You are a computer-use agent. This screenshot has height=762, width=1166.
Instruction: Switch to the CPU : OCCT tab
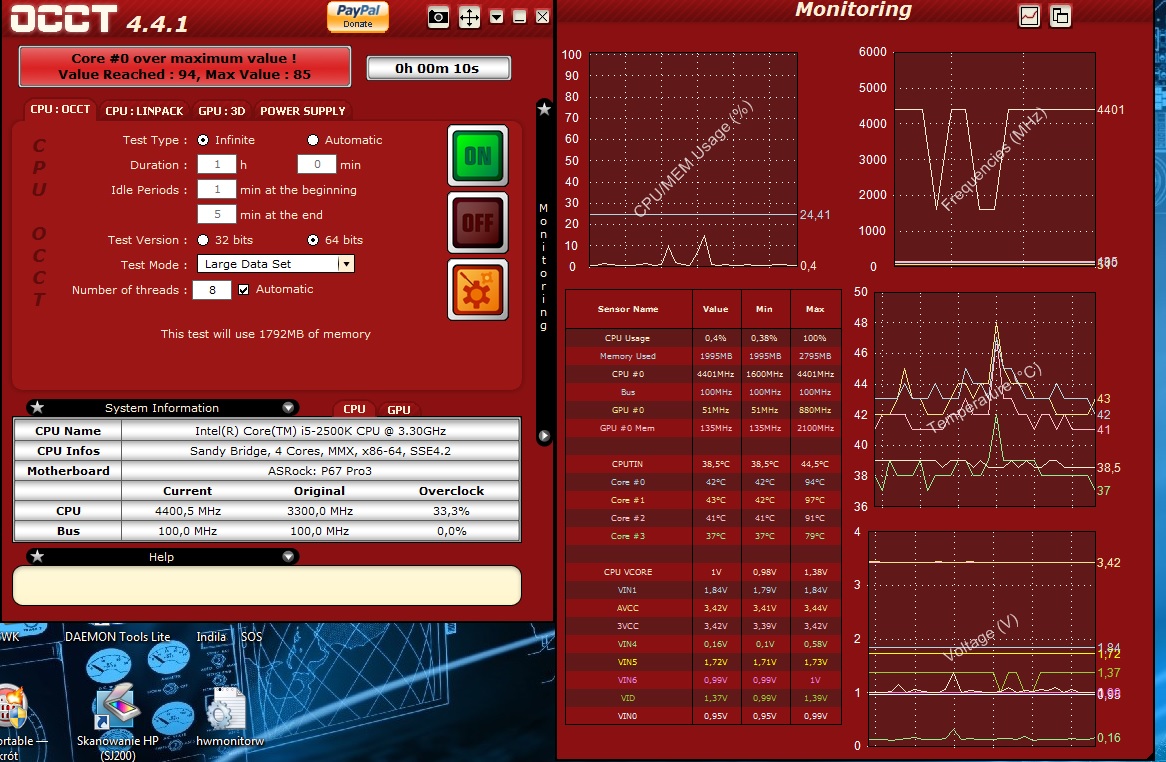pyautogui.click(x=60, y=109)
